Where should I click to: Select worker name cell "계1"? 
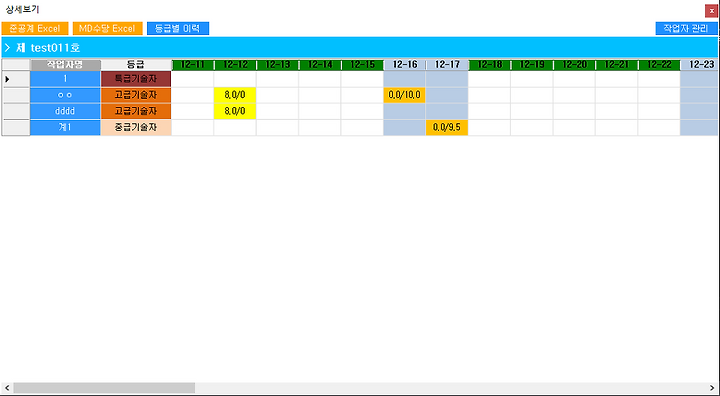(x=65, y=127)
